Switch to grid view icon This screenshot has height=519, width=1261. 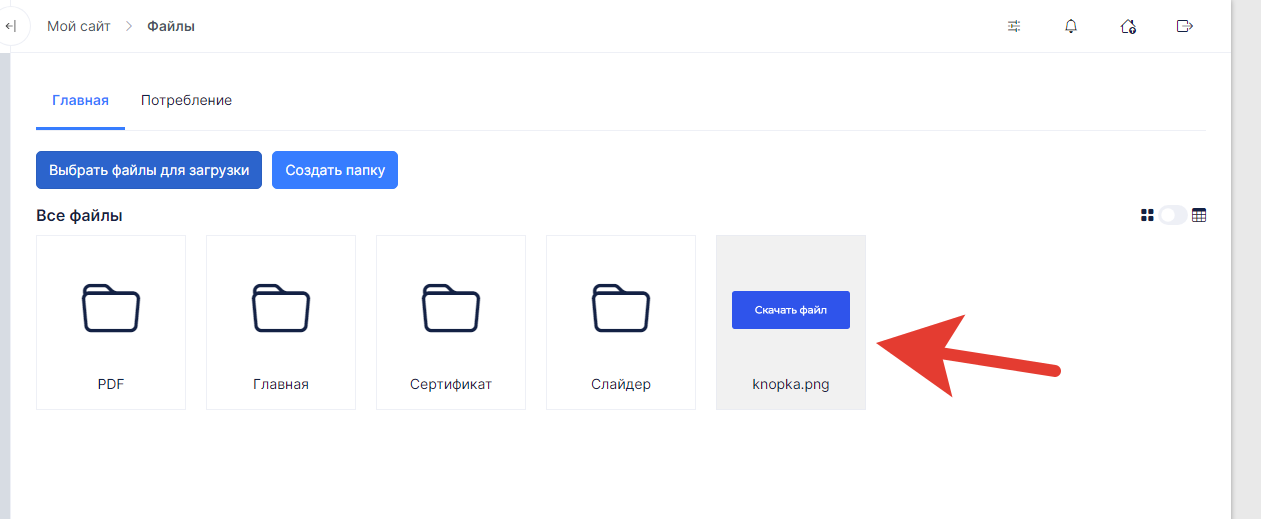(1147, 215)
